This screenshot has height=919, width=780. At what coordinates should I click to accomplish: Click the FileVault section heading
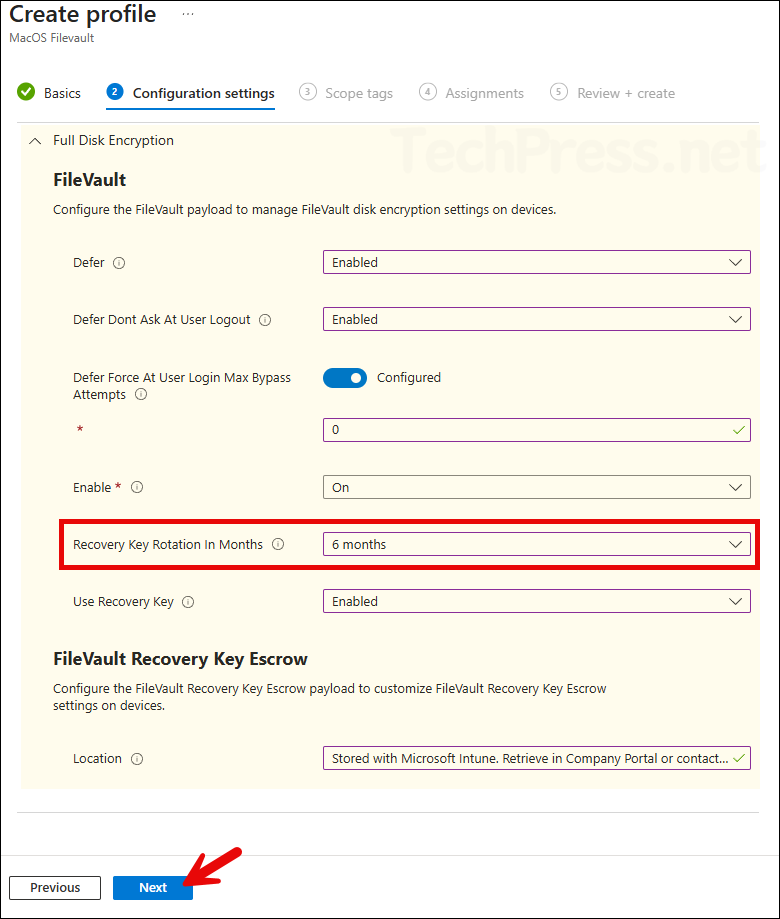(x=90, y=180)
